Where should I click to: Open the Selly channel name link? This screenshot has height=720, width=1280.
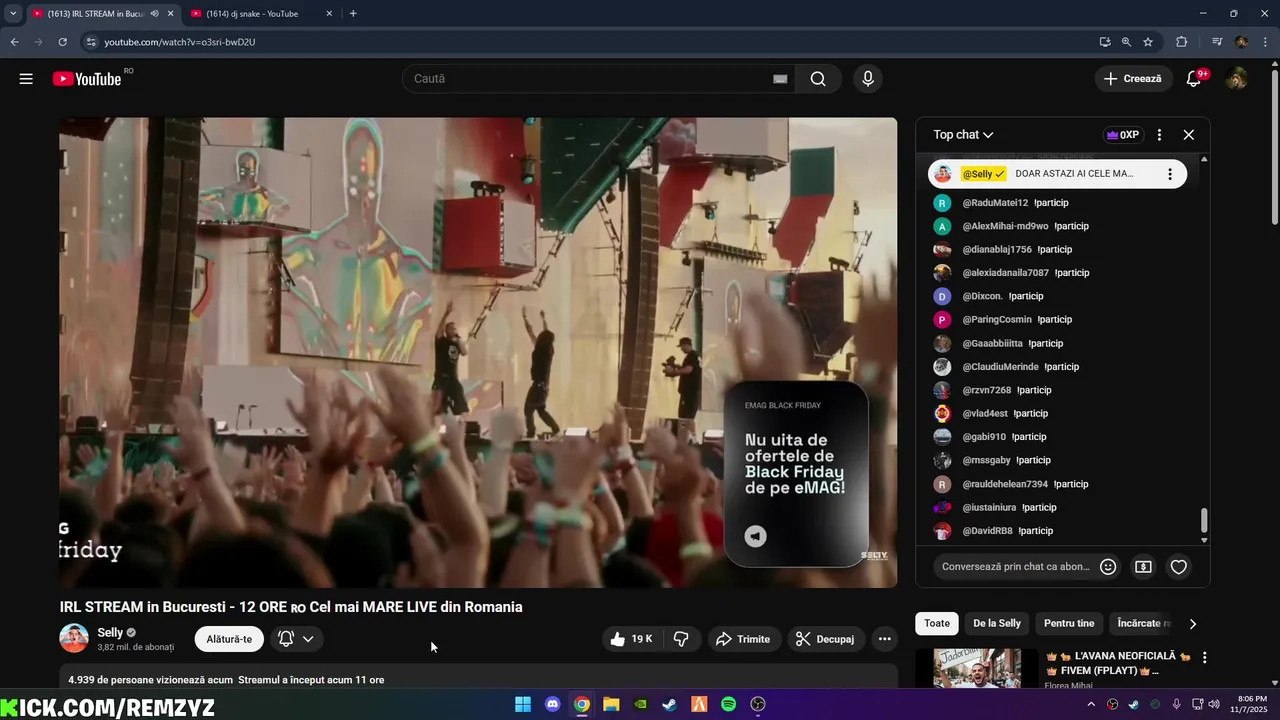pyautogui.click(x=110, y=633)
